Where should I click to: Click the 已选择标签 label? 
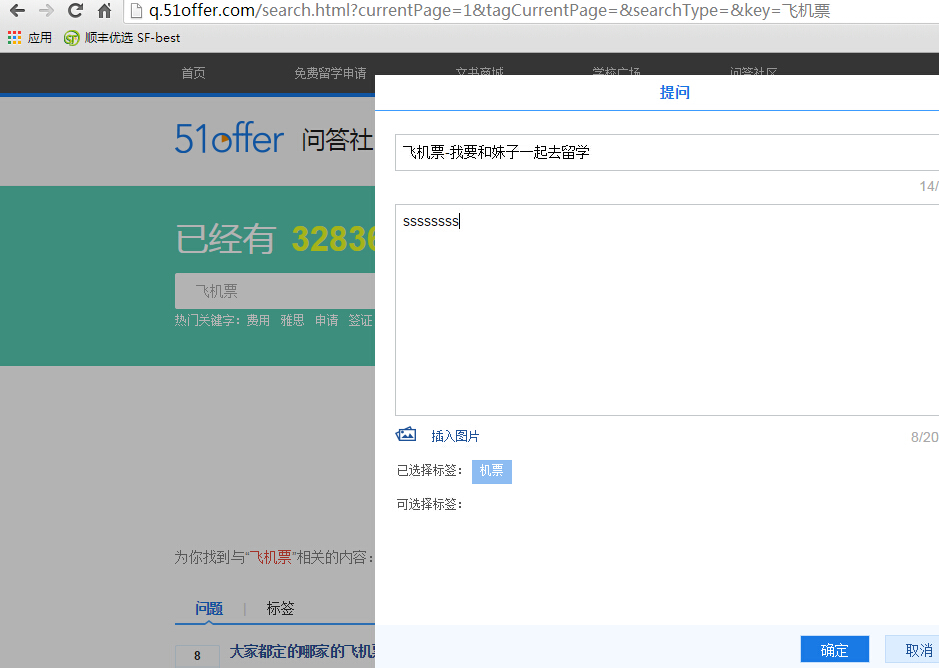coord(429,471)
